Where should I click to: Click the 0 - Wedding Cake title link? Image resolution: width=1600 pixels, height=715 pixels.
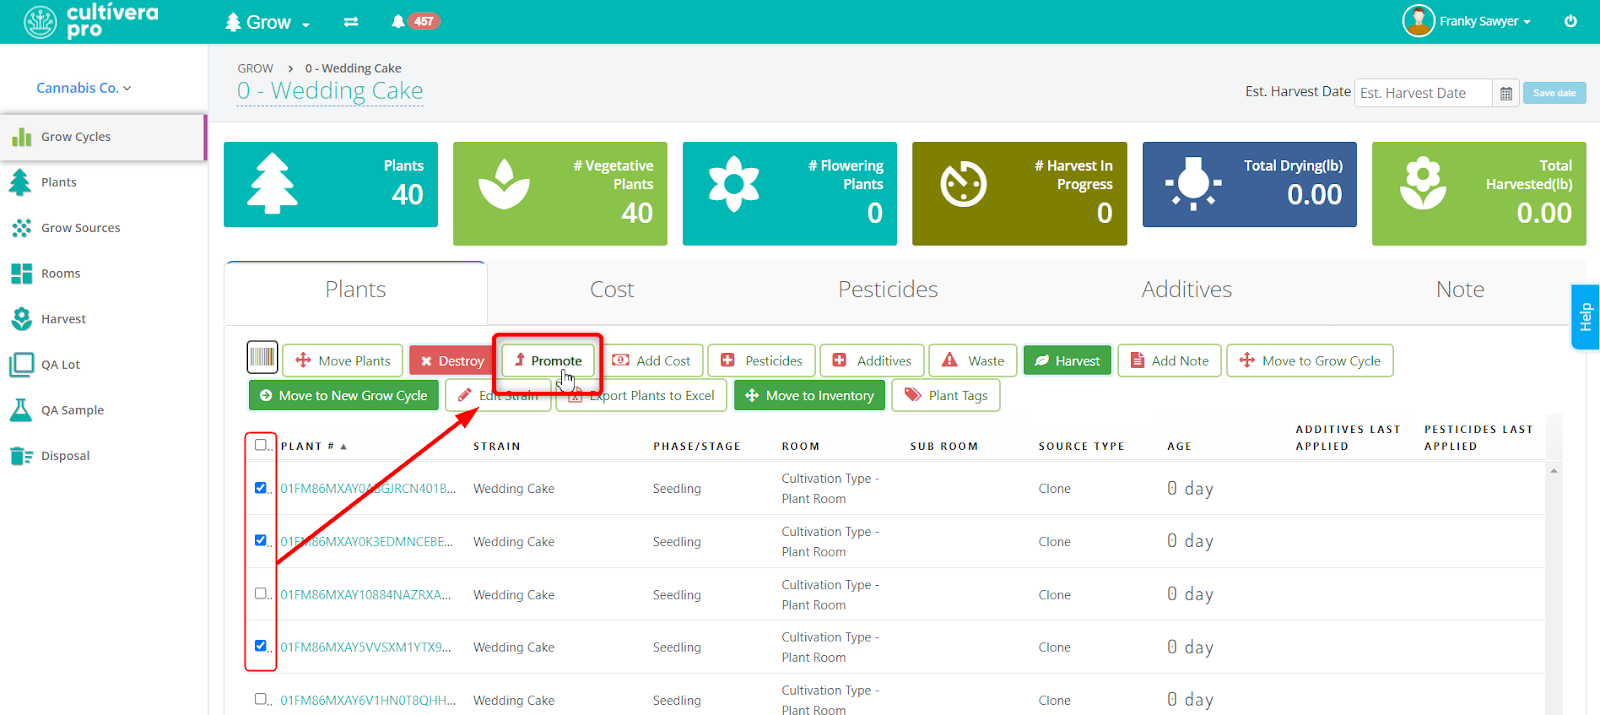point(330,91)
